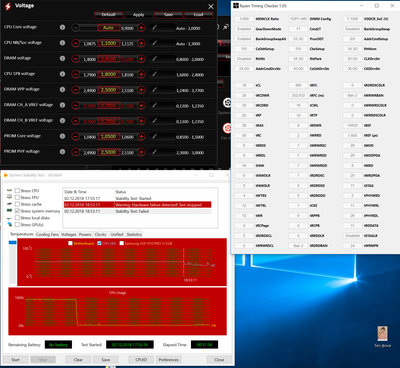Click the Apply button in Voltage window
The height and width of the screenshot is (368, 400).
[x=138, y=15]
